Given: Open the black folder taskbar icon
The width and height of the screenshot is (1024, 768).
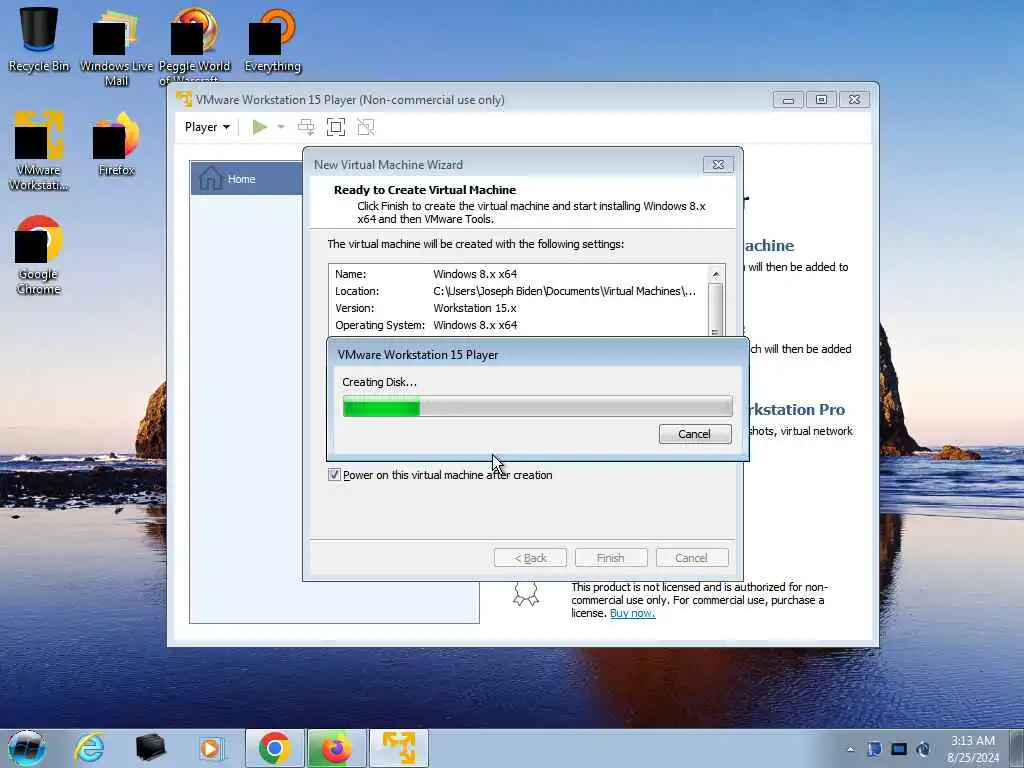Looking at the screenshot, I should [x=150, y=748].
